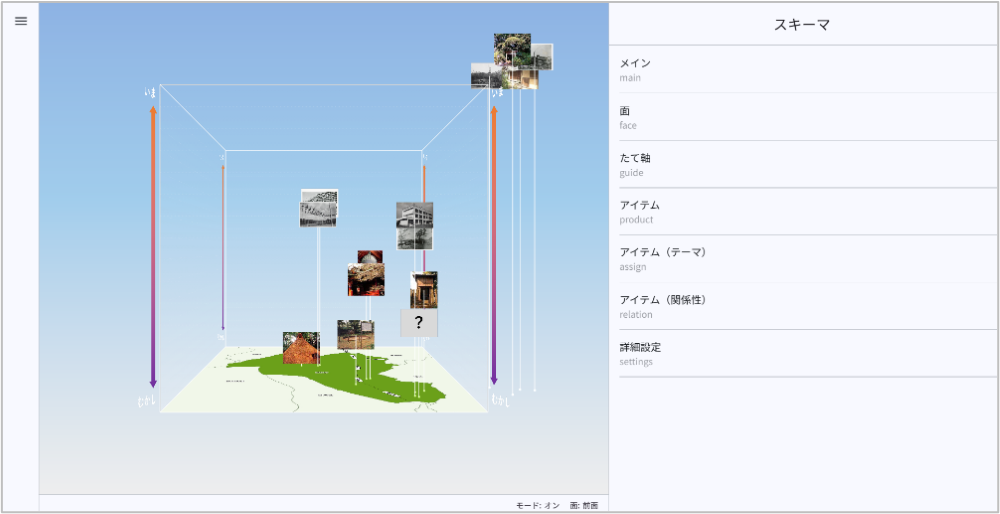
Task: Click the left front orange-purple time arrow
Action: point(153,246)
